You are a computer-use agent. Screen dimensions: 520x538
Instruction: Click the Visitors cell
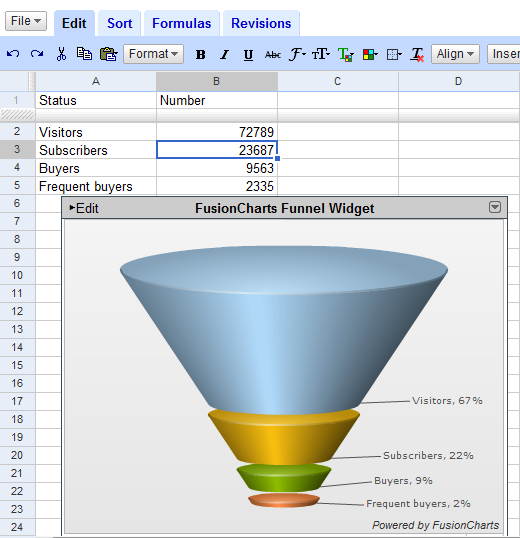96,132
